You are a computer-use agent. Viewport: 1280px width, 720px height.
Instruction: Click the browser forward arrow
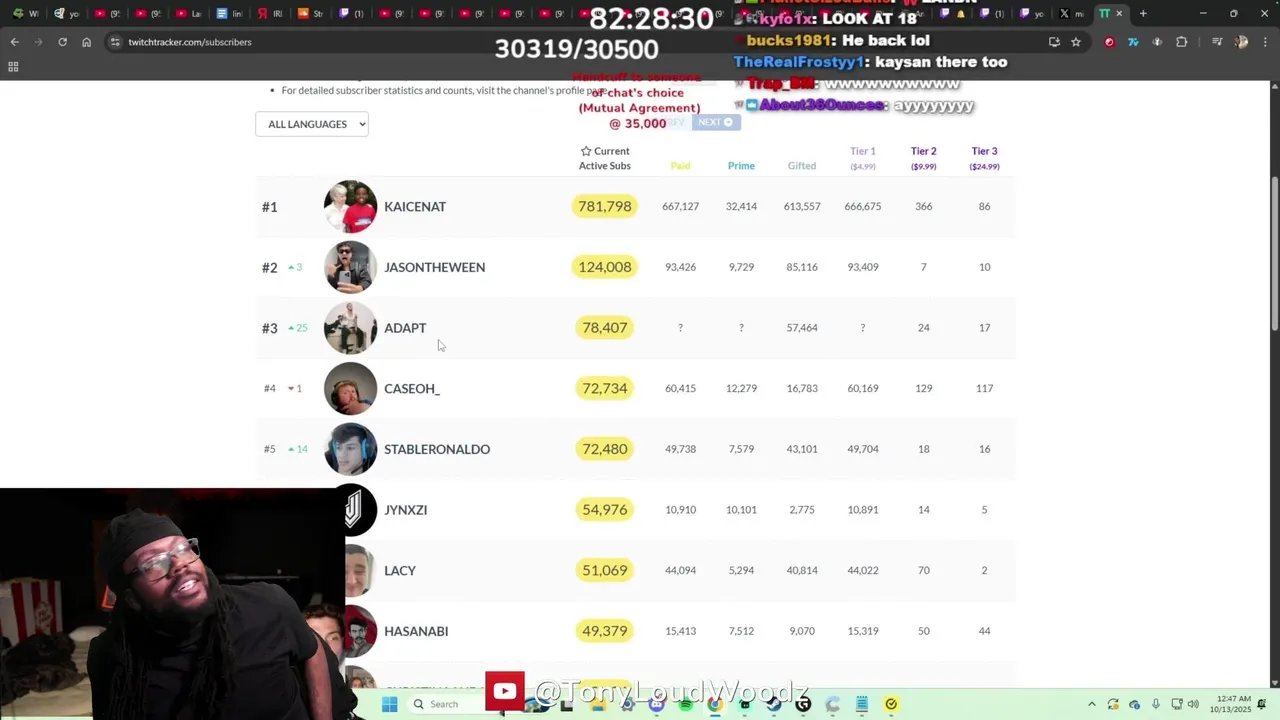point(38,42)
